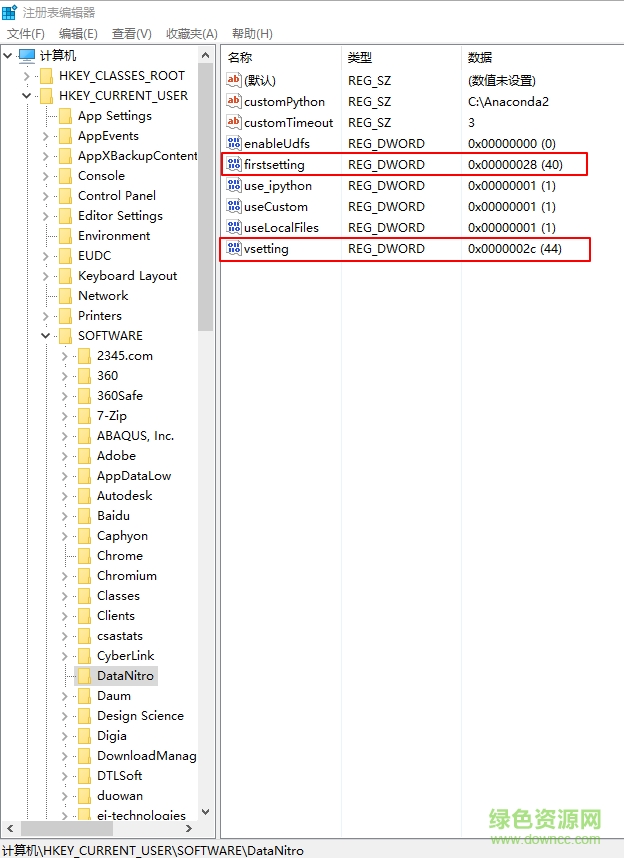
Task: Click the Chrome folder icon
Action: (84, 556)
